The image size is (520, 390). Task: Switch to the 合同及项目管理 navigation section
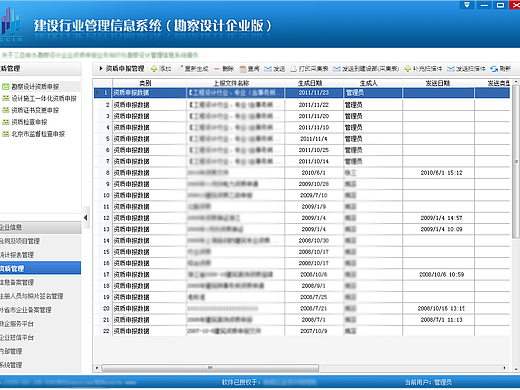click(40, 241)
